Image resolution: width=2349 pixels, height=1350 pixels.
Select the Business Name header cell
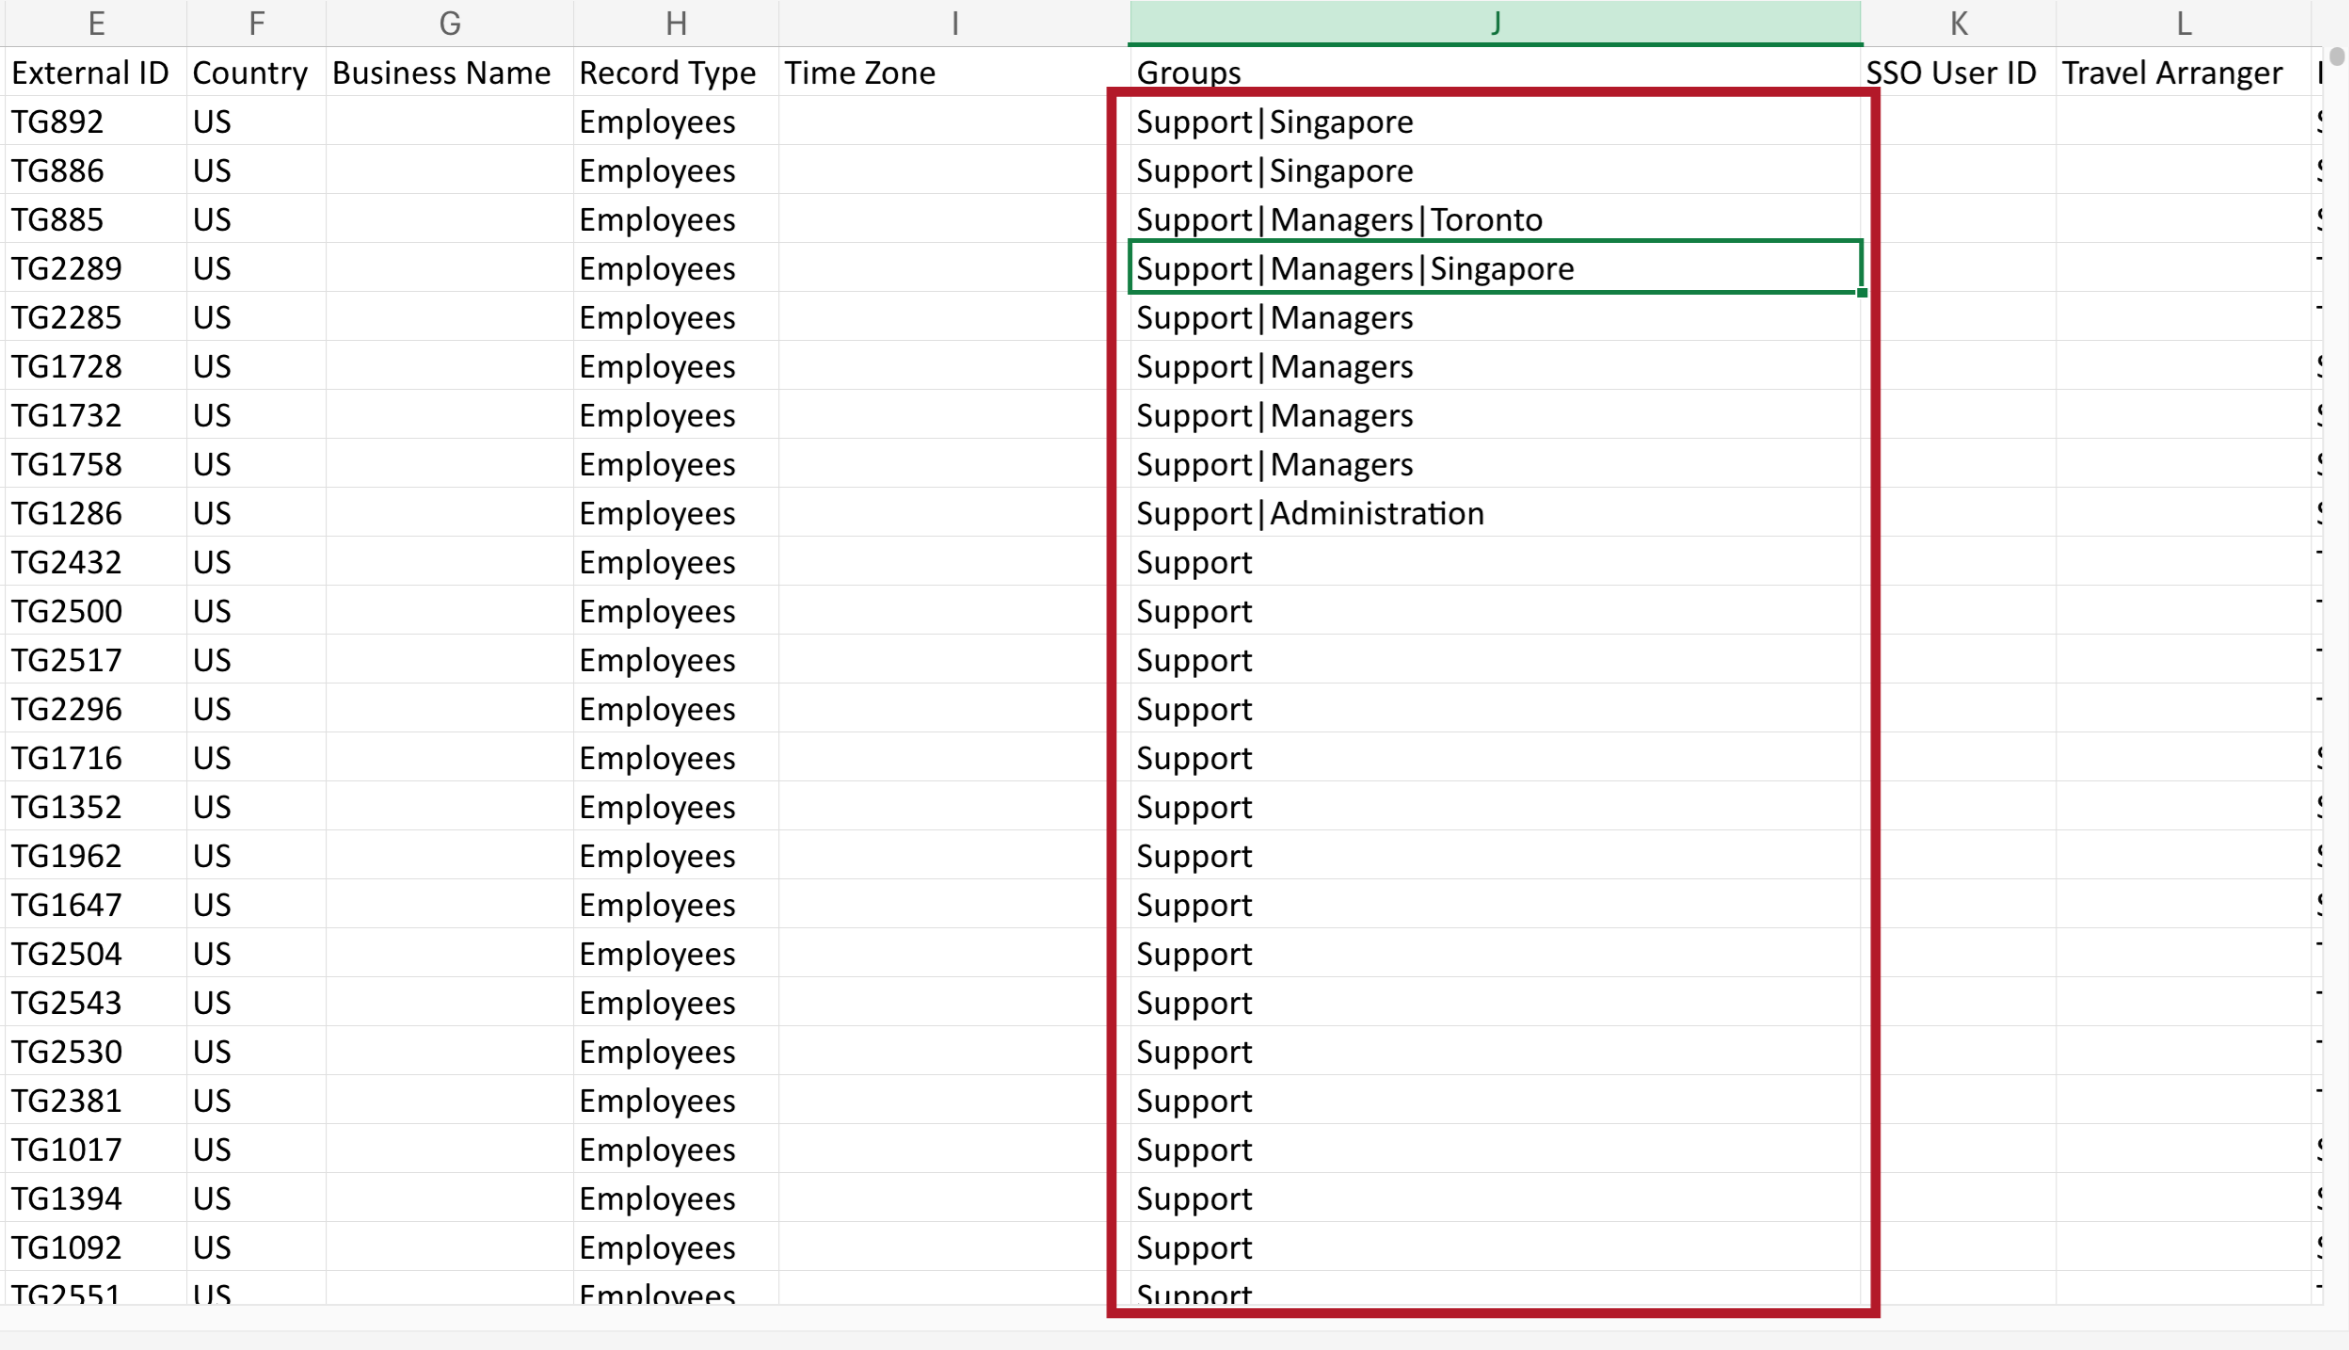tap(441, 72)
